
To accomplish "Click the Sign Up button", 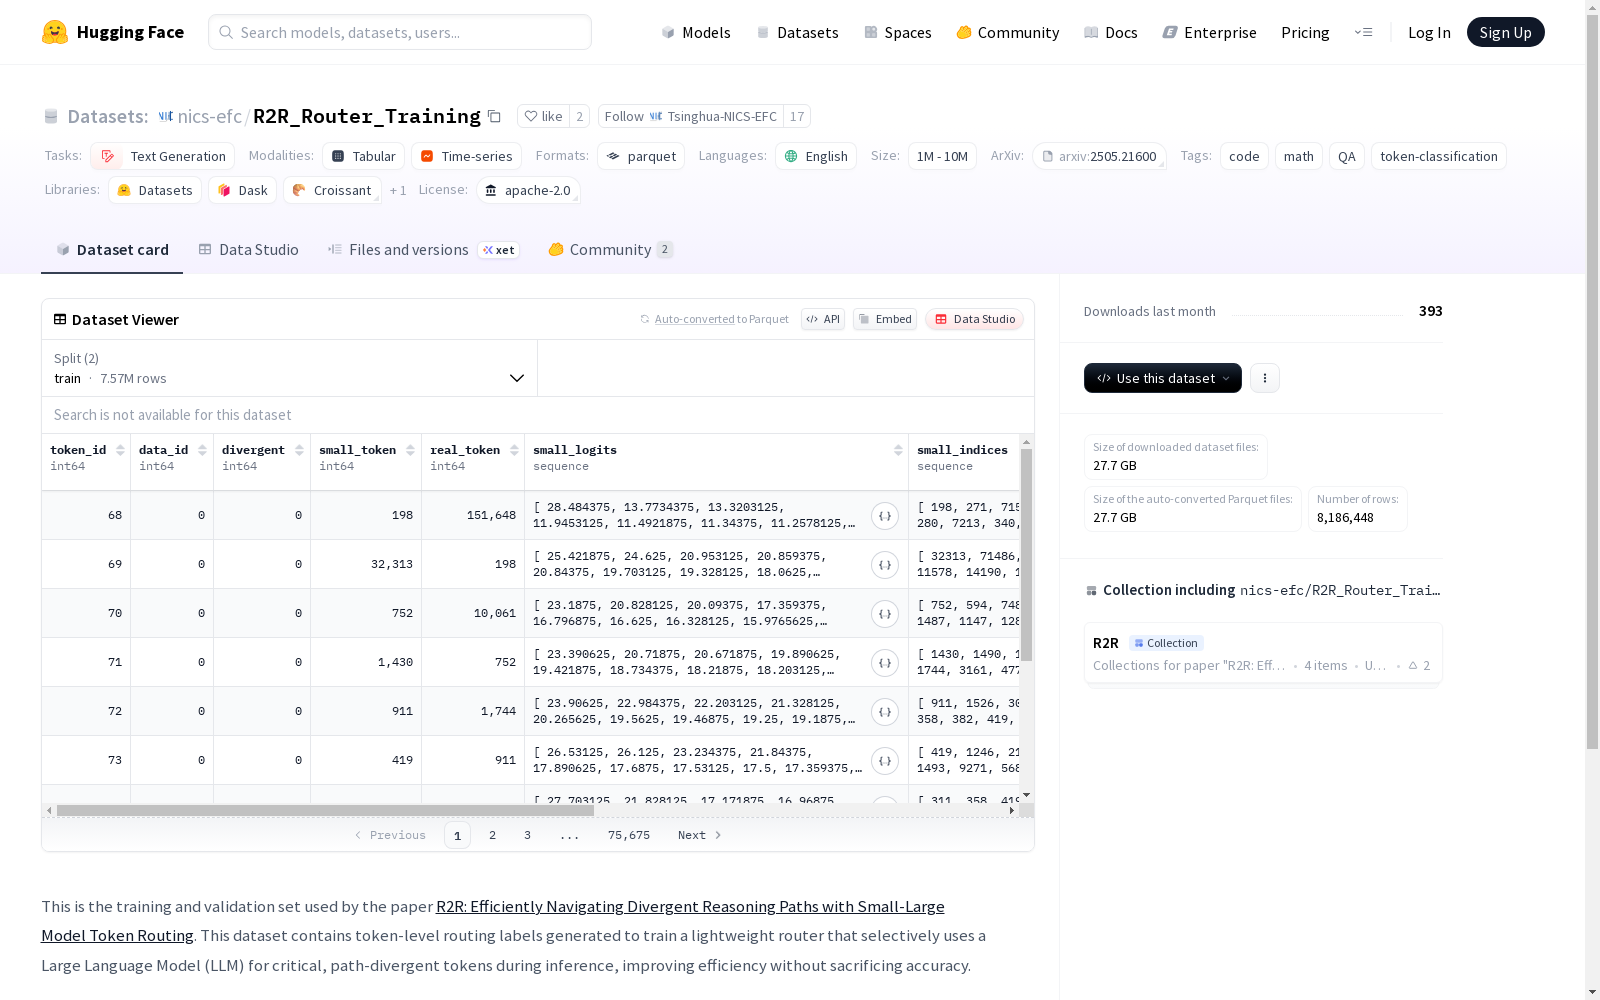I will coord(1505,32).
